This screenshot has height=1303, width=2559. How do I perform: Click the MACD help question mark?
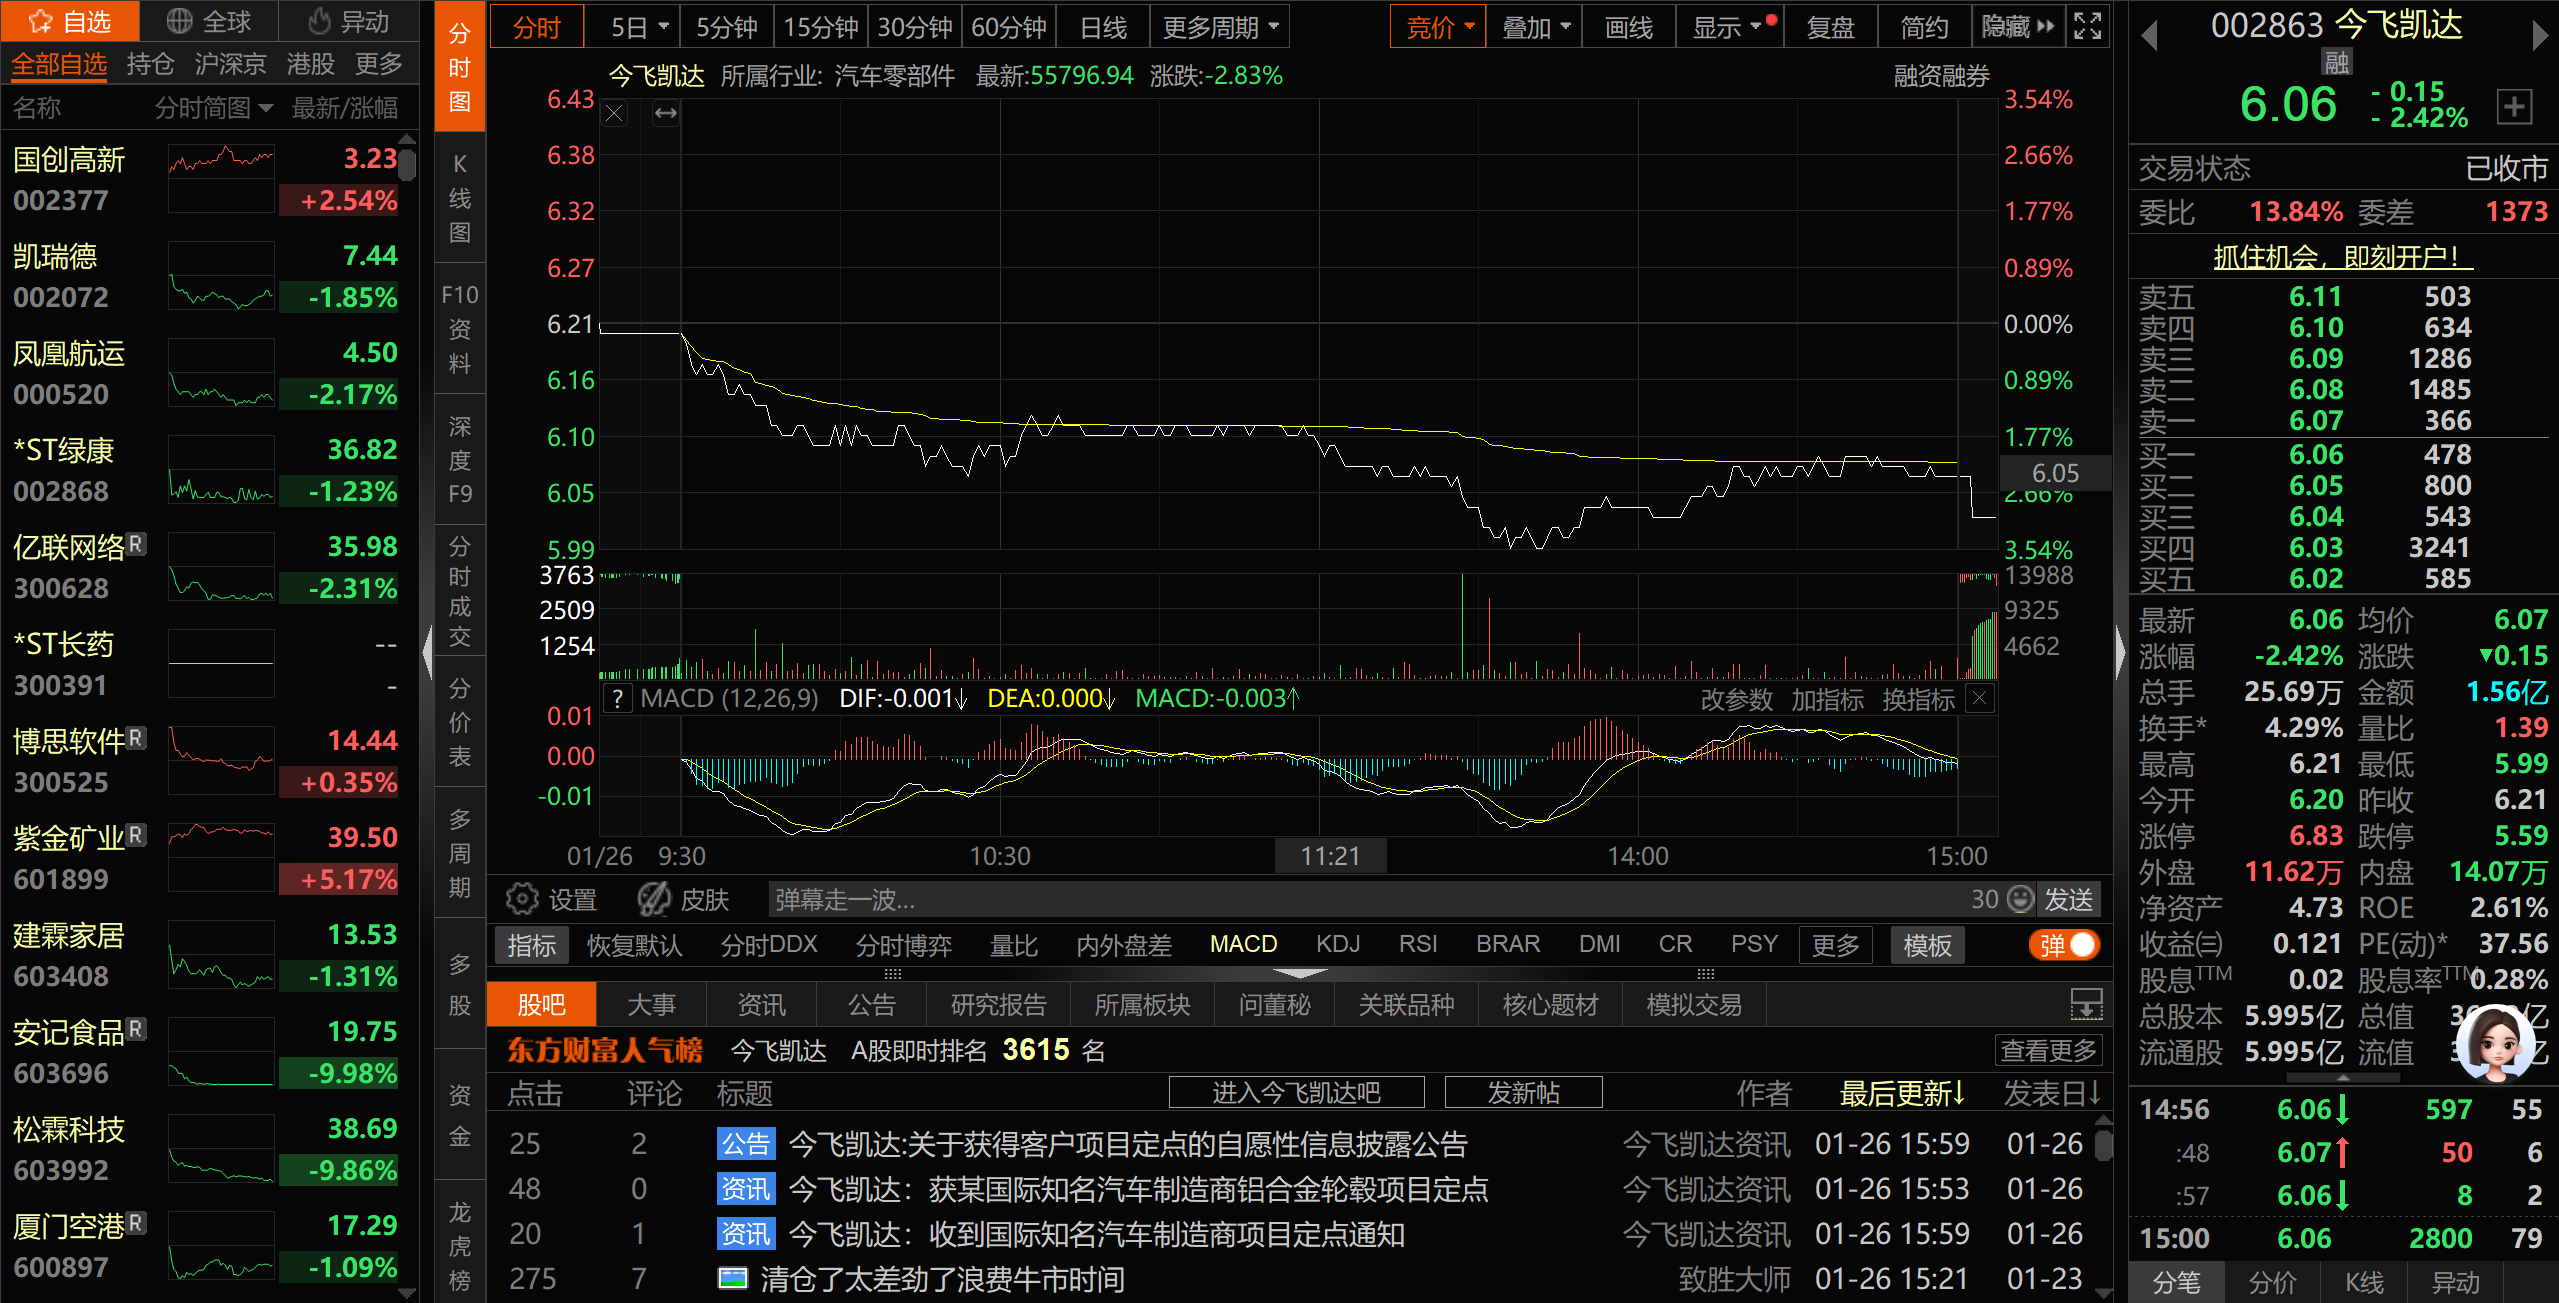618,698
